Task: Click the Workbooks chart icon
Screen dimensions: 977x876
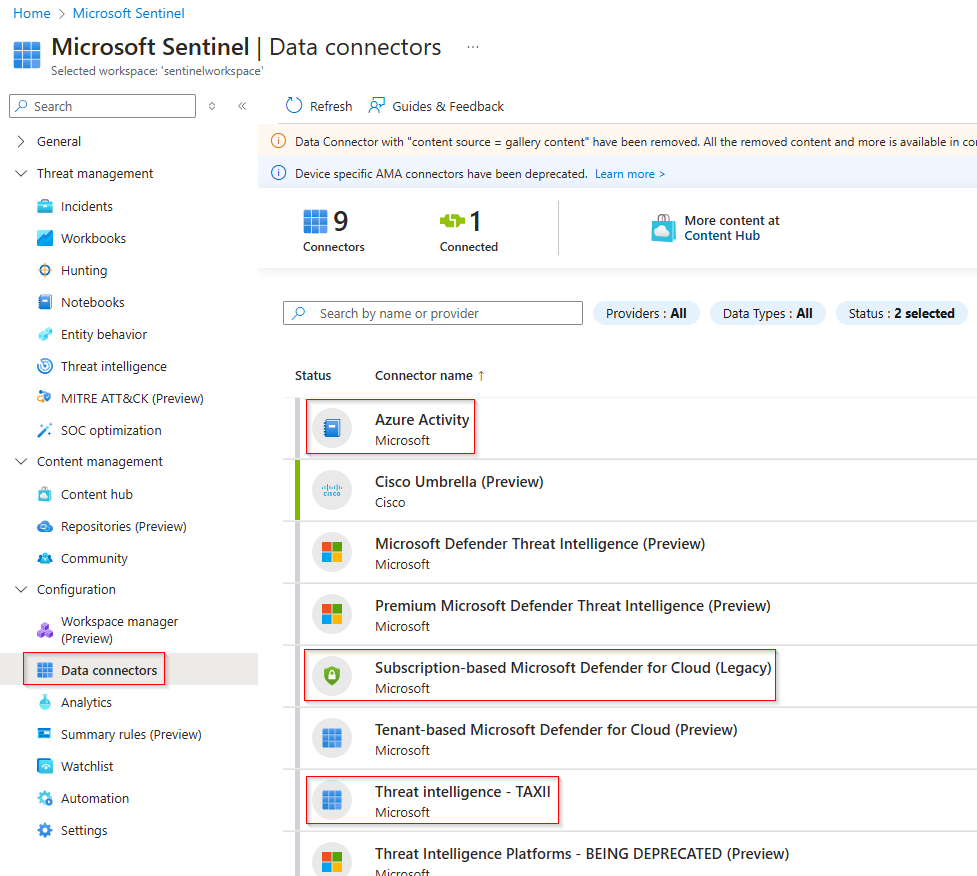Action: pos(45,239)
